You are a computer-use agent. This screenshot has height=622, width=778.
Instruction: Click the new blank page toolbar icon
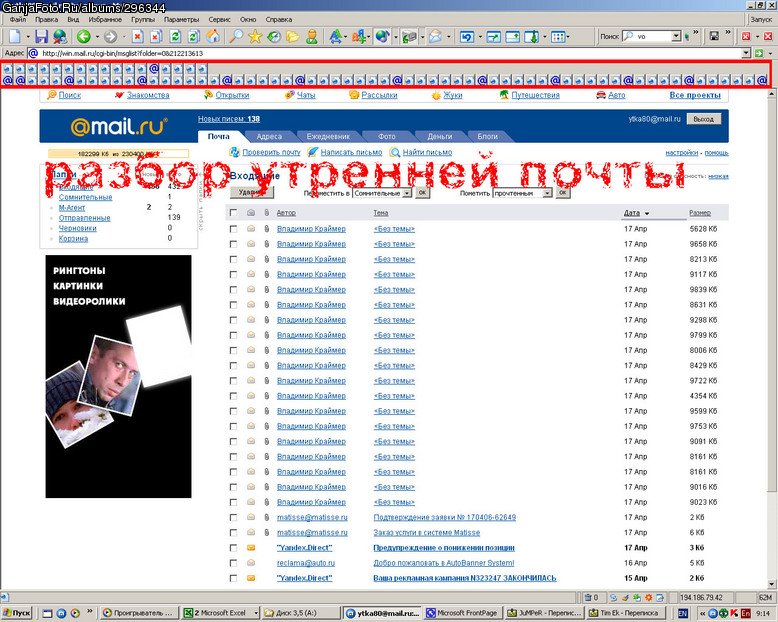(15, 37)
